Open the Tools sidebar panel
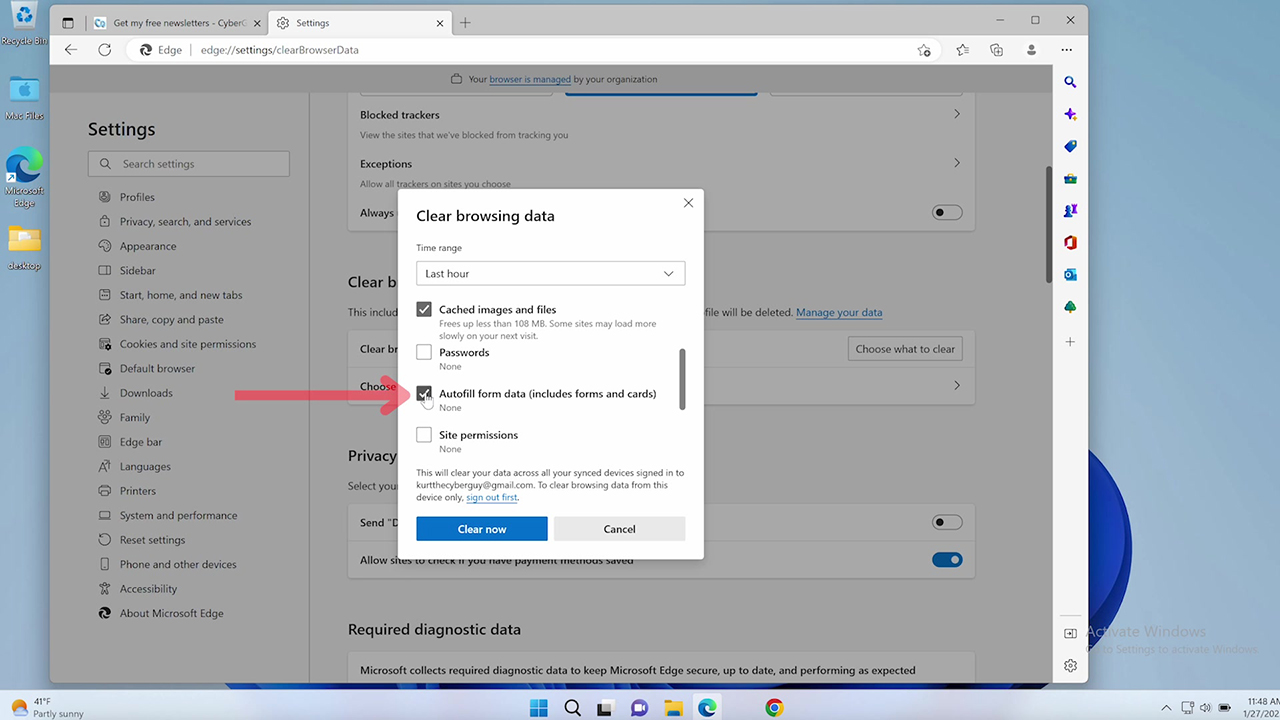Viewport: 1280px width, 720px height. 1070,178
